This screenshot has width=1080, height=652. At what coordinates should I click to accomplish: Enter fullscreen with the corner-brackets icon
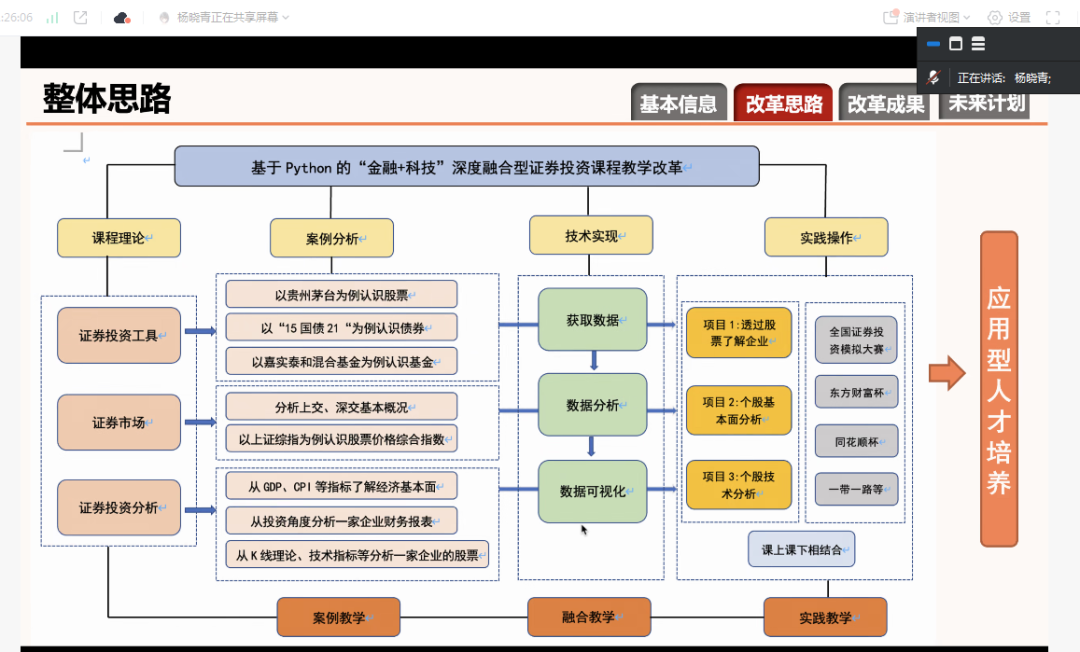[x=1053, y=17]
